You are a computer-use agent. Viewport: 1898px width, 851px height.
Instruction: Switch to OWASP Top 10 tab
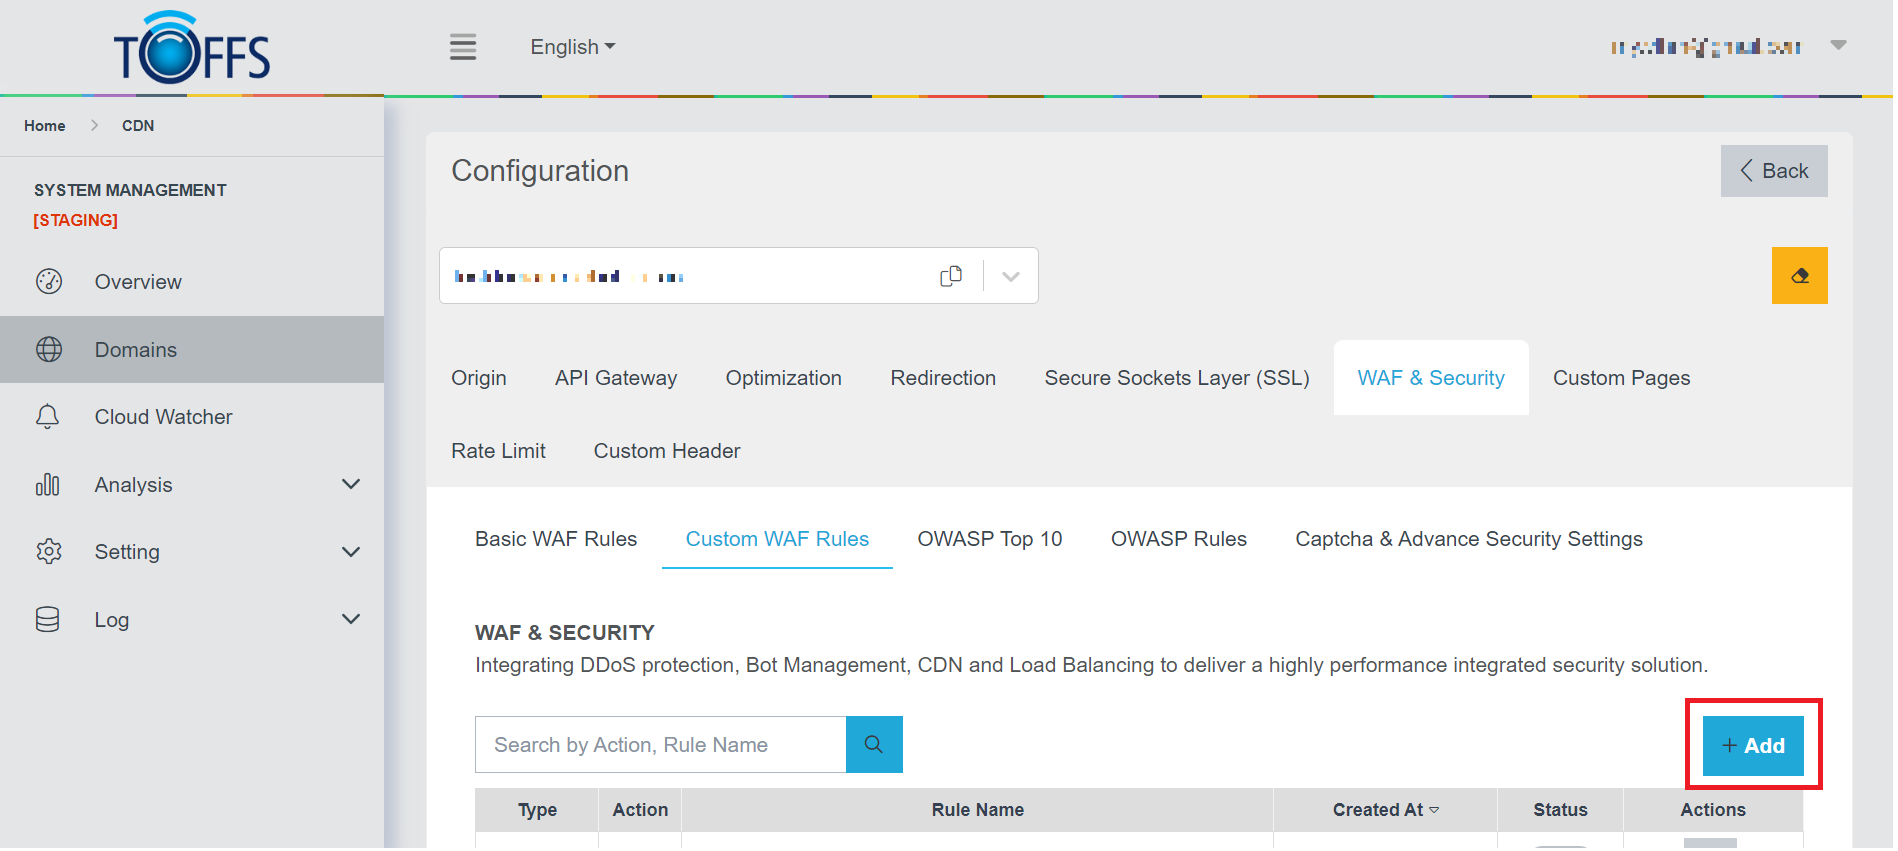point(989,539)
